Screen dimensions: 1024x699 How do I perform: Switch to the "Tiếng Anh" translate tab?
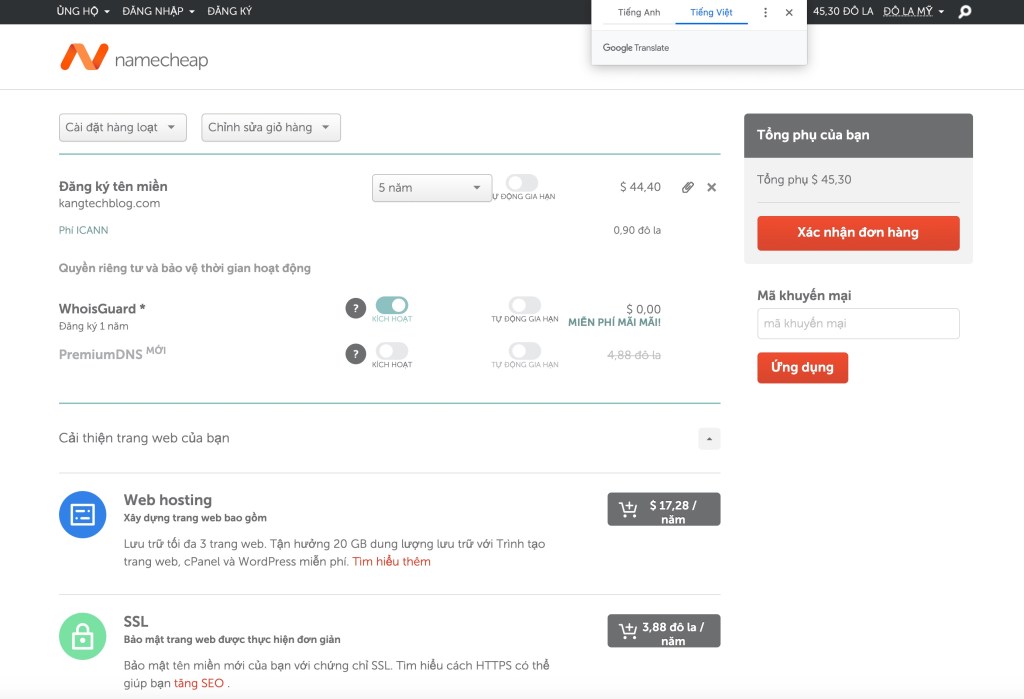[x=639, y=13]
